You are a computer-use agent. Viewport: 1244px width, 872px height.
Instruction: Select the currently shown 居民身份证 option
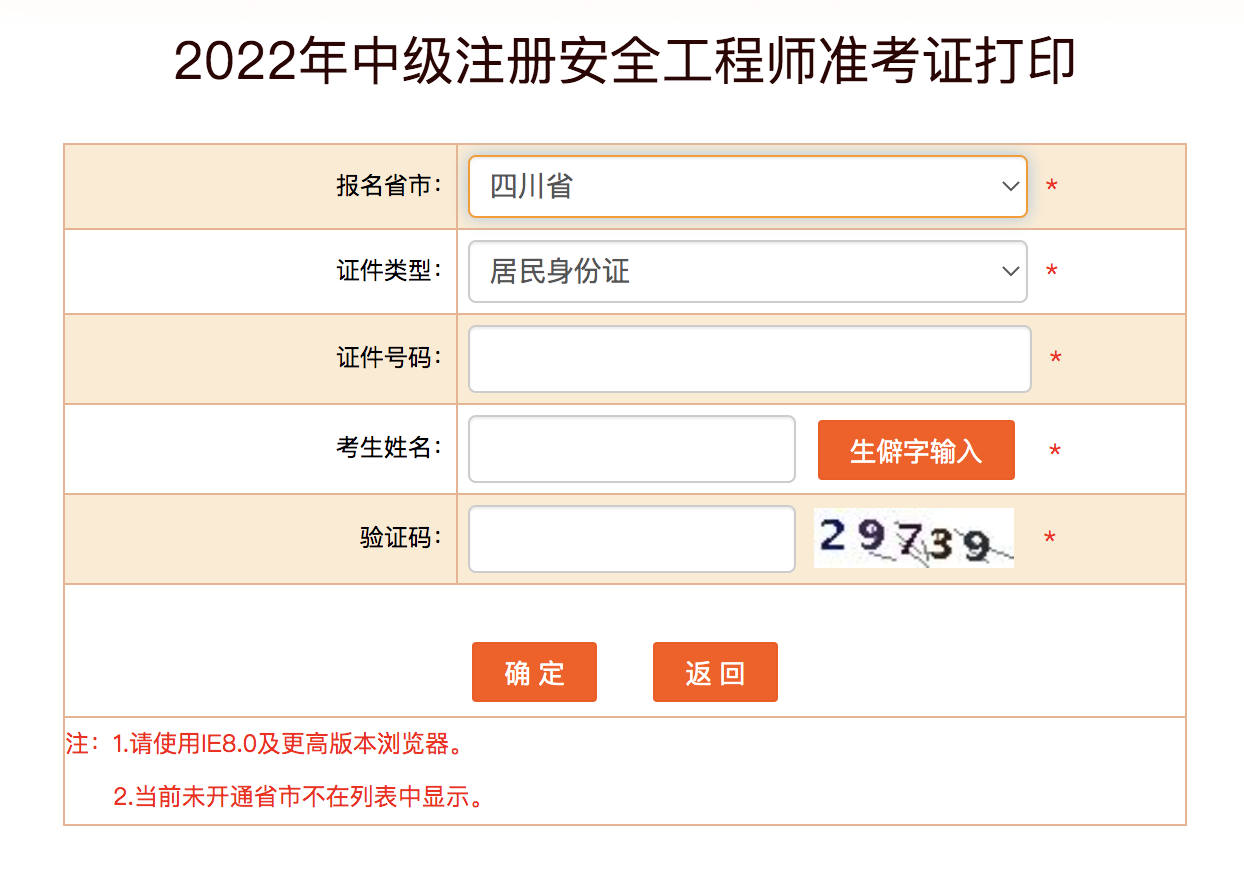click(x=746, y=271)
